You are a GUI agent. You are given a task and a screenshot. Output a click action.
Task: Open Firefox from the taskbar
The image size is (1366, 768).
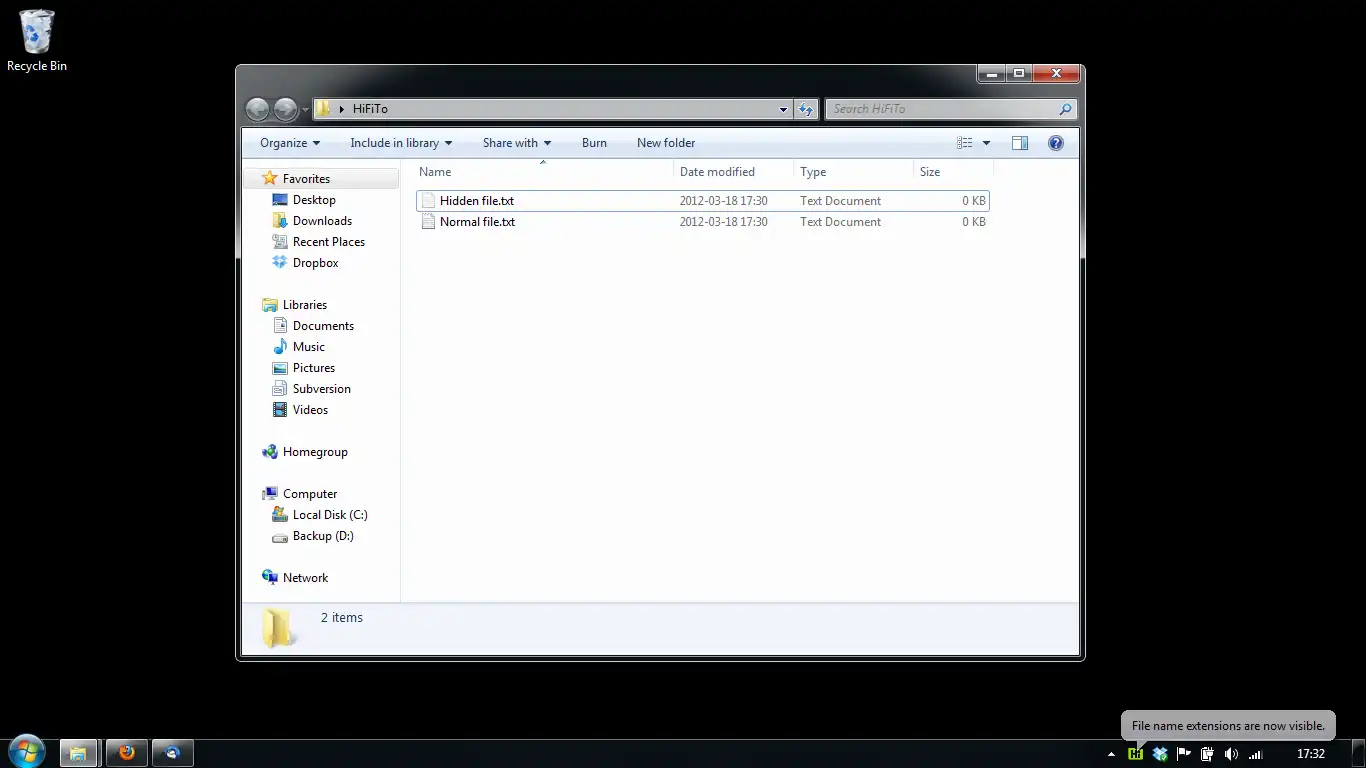click(126, 753)
